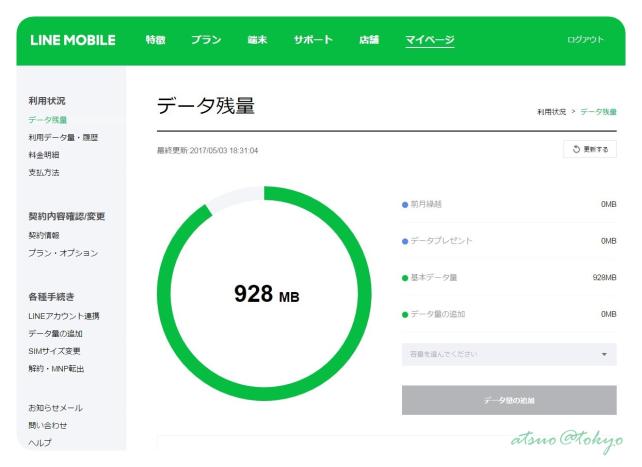The width and height of the screenshot is (642, 467).
Task: Open LINEアカウント連携 in the sidebar
Action: pyautogui.click(x=64, y=316)
